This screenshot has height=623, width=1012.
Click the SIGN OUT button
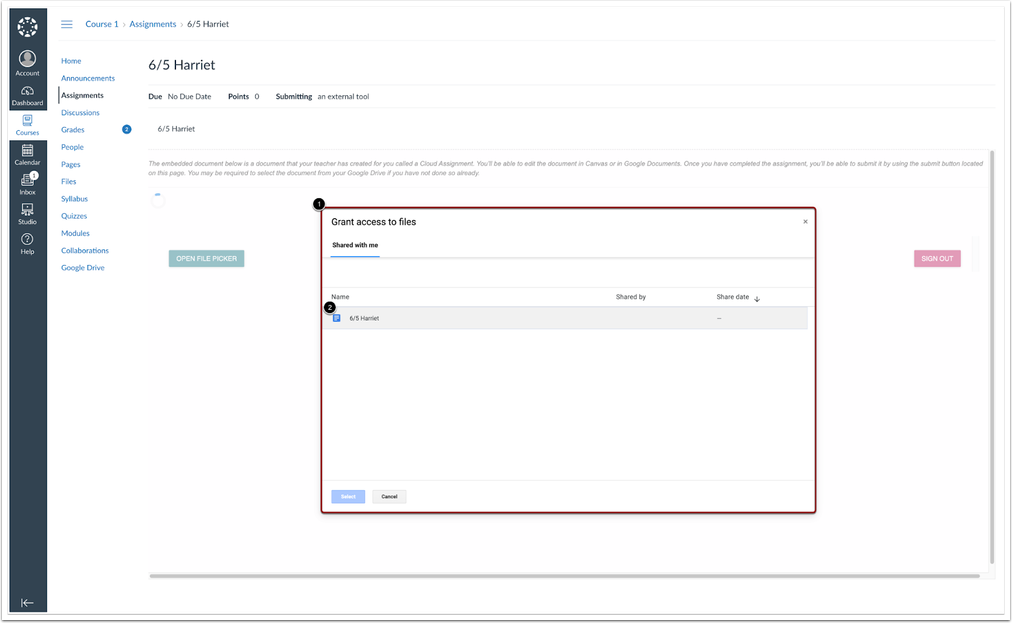936,258
